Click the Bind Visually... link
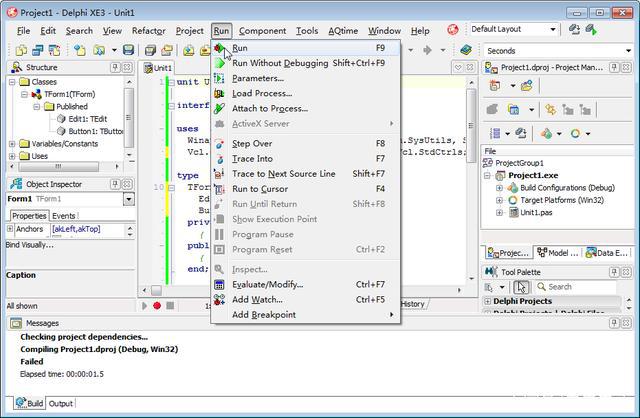 (x=29, y=245)
